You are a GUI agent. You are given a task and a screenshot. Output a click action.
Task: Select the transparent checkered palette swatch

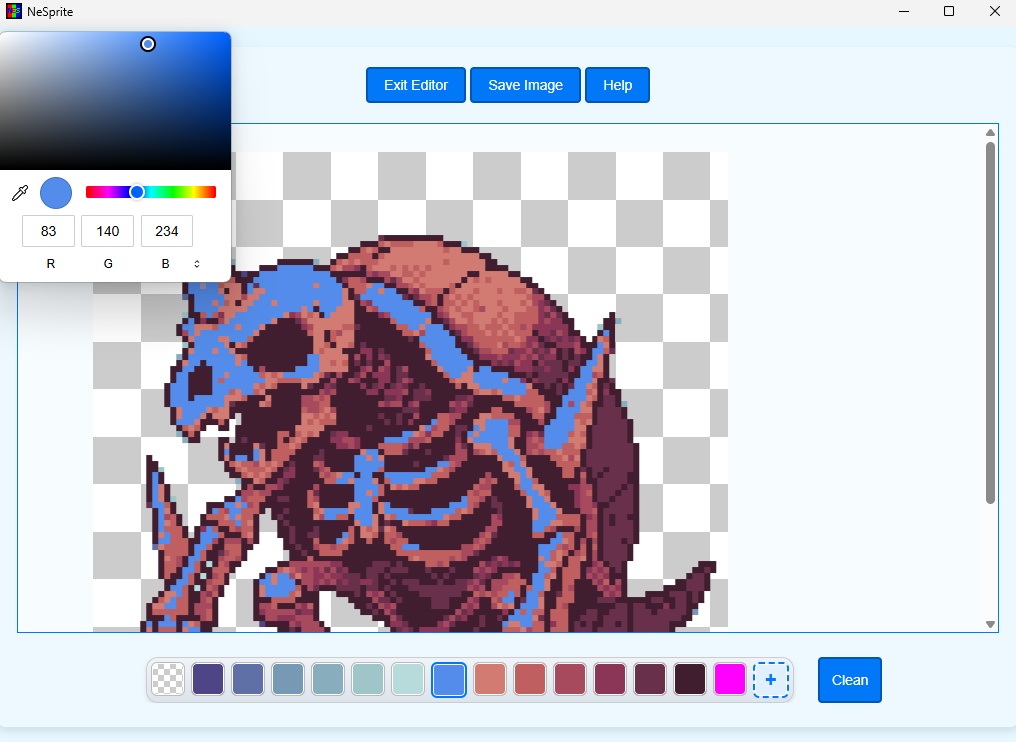pyautogui.click(x=168, y=680)
